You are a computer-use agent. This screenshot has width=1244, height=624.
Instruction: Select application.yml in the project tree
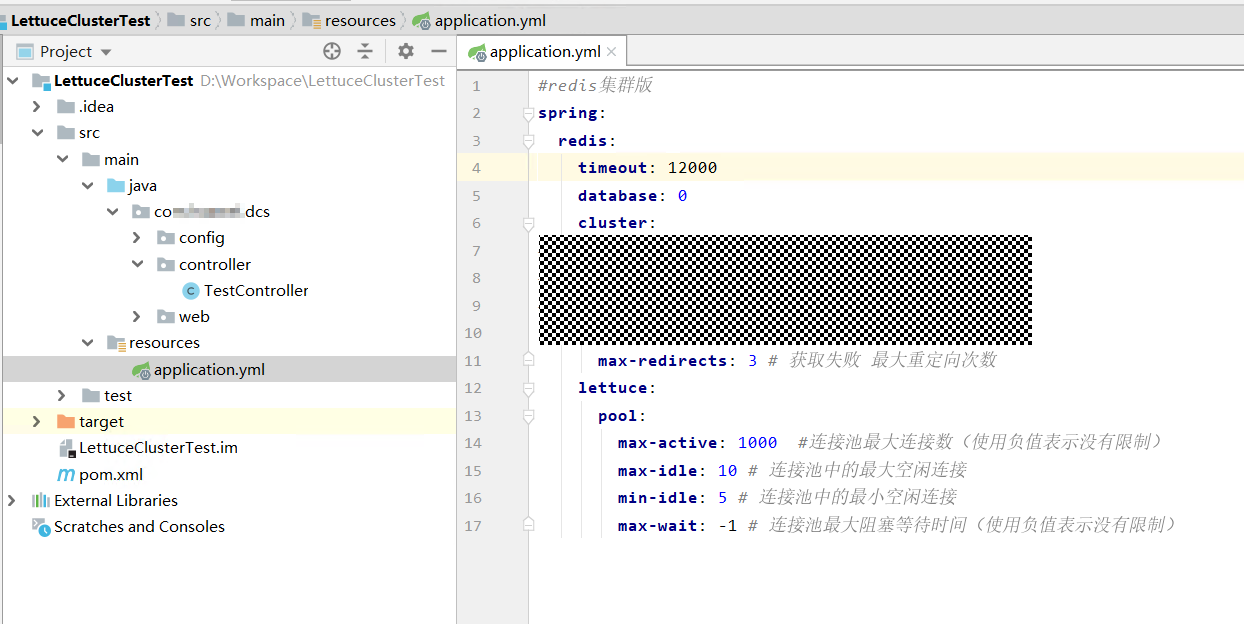(x=208, y=370)
